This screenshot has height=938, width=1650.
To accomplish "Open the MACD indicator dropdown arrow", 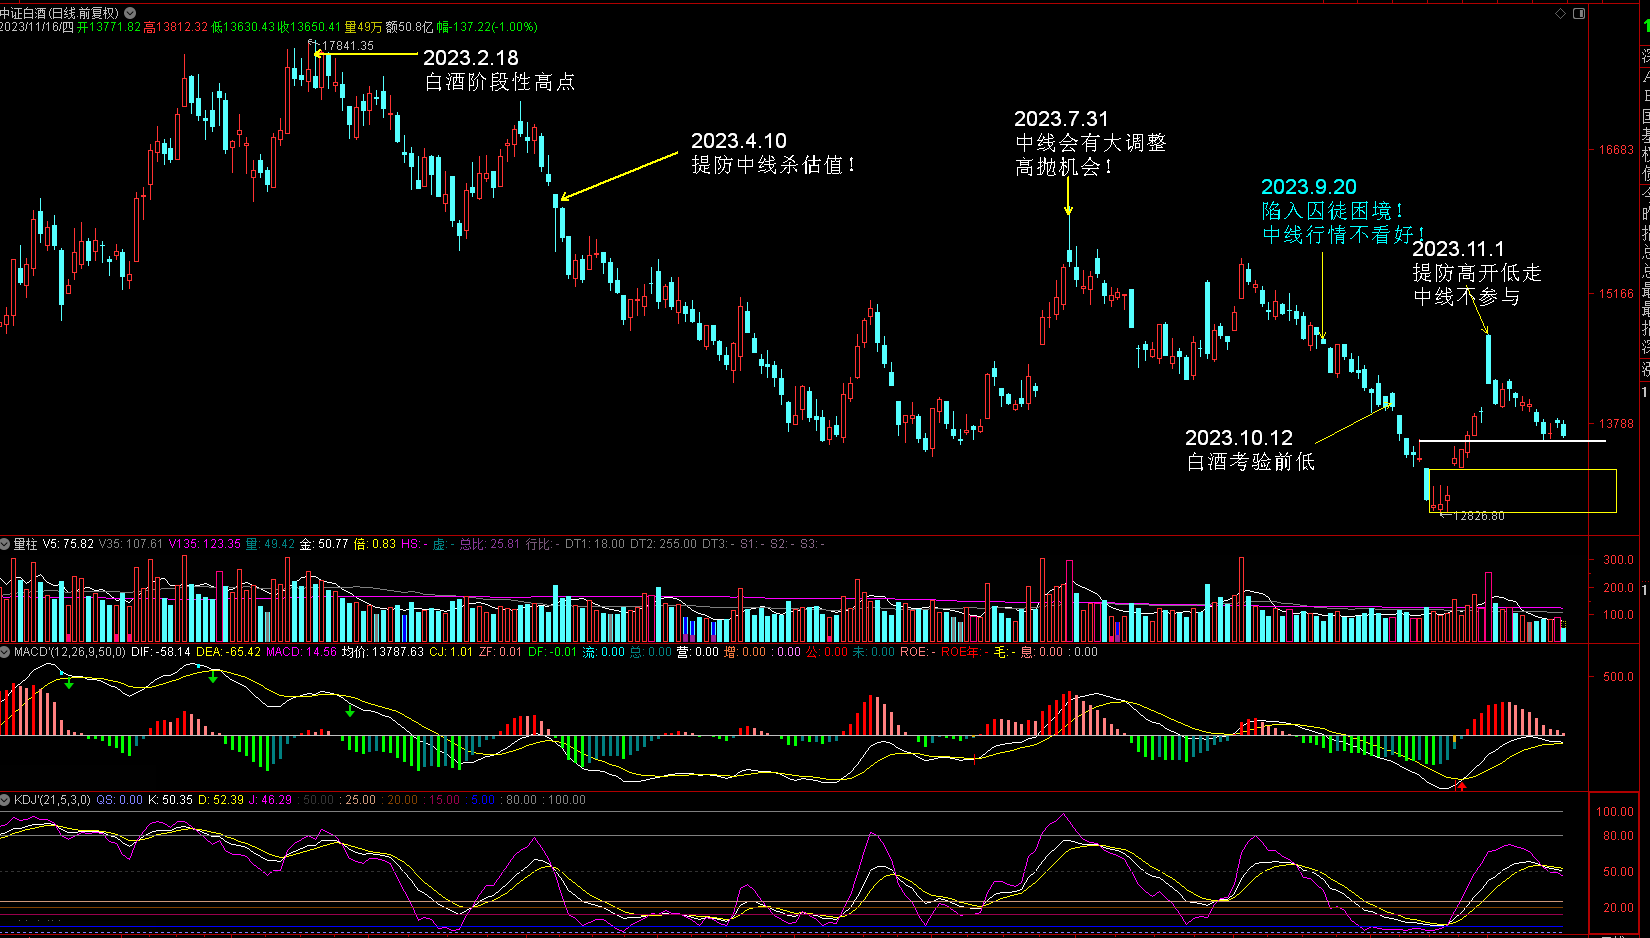I will [5, 652].
